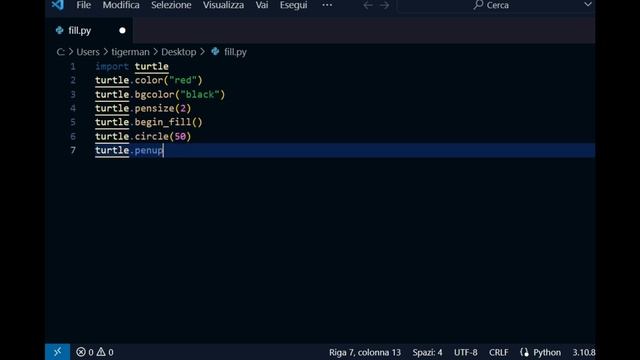Expand the search box dropdown chevron

coord(588,4)
